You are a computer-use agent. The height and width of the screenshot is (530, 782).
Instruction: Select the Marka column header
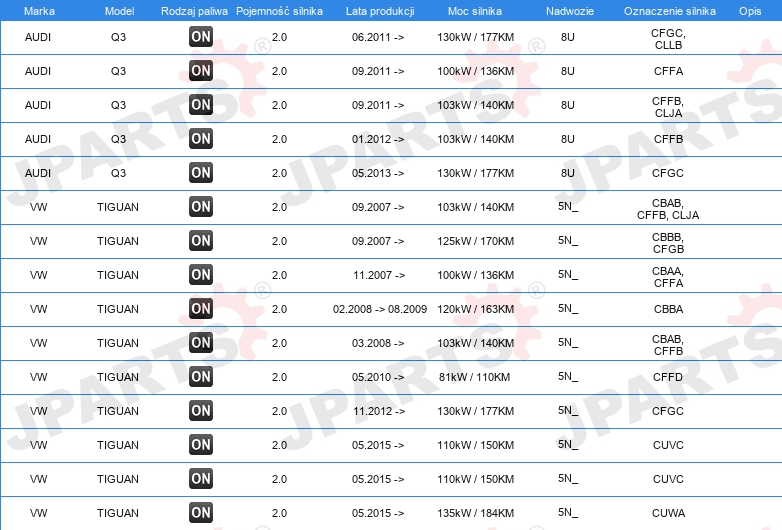pos(39,11)
